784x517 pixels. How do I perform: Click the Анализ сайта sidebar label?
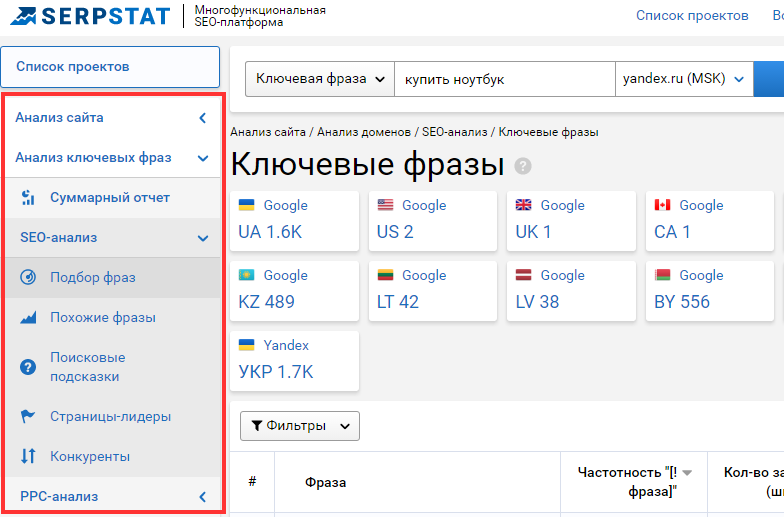[x=60, y=118]
